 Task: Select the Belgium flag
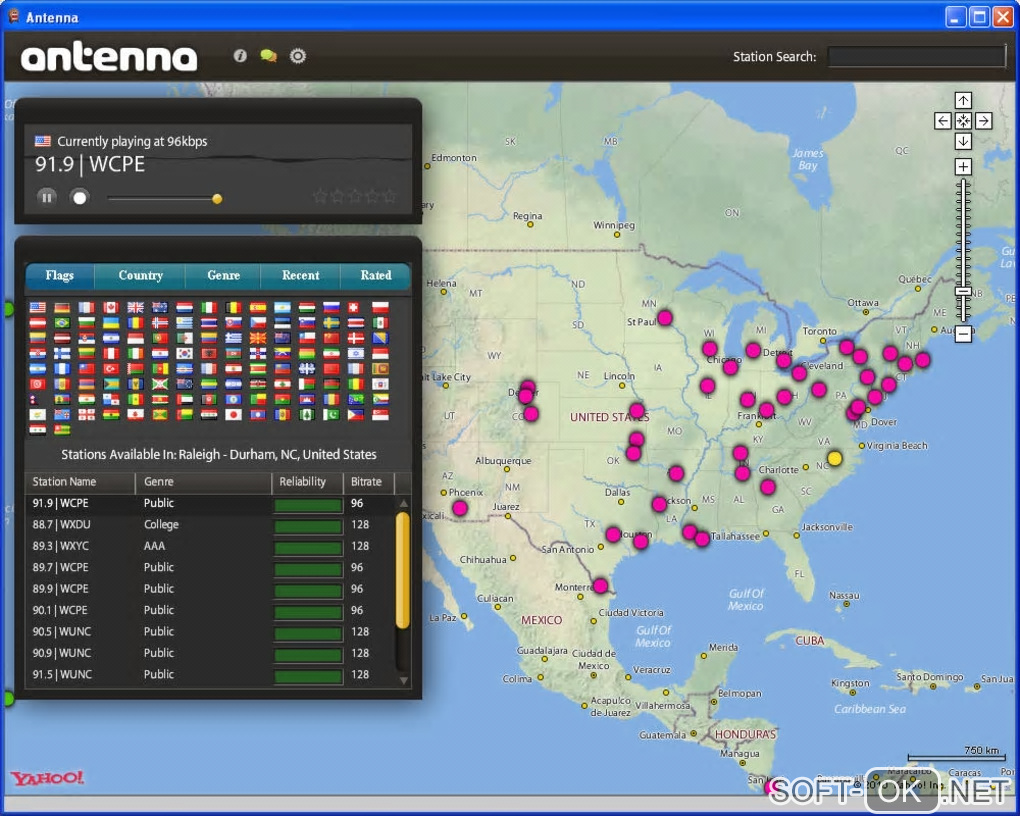[x=234, y=308]
